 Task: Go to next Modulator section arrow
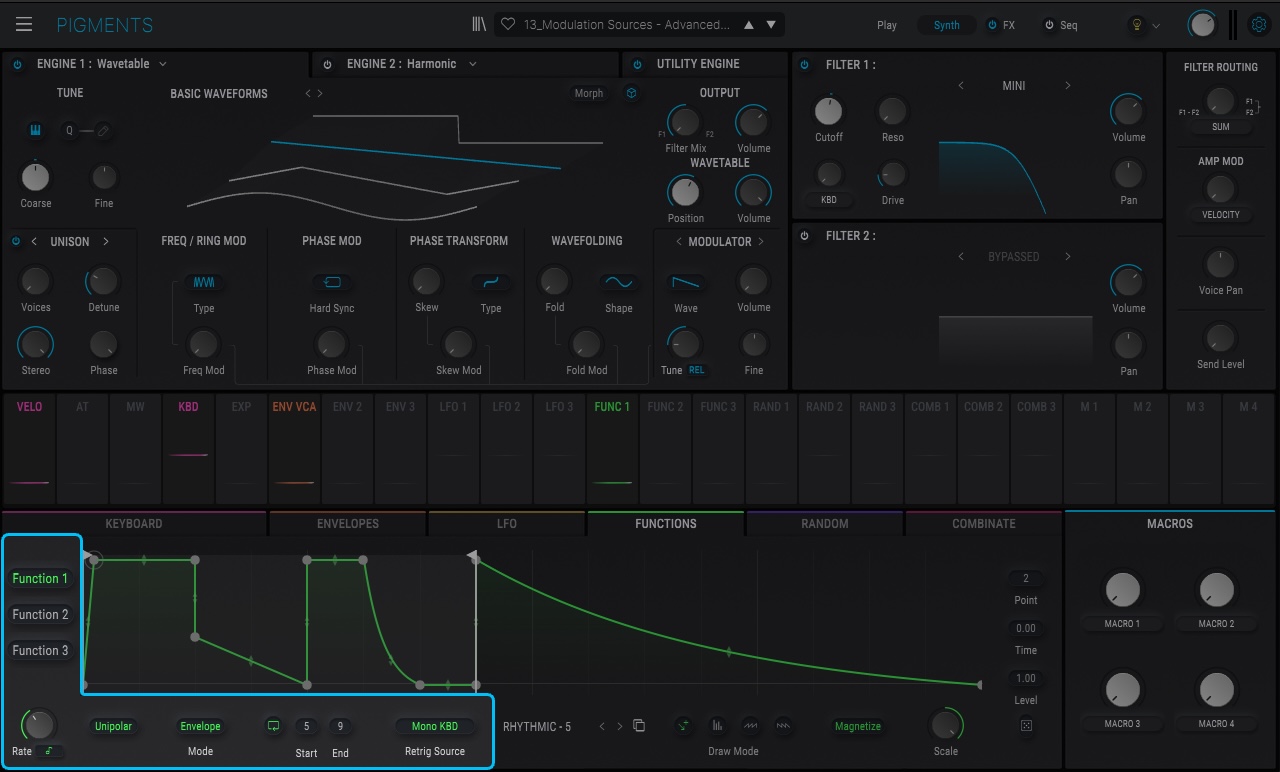click(x=761, y=242)
